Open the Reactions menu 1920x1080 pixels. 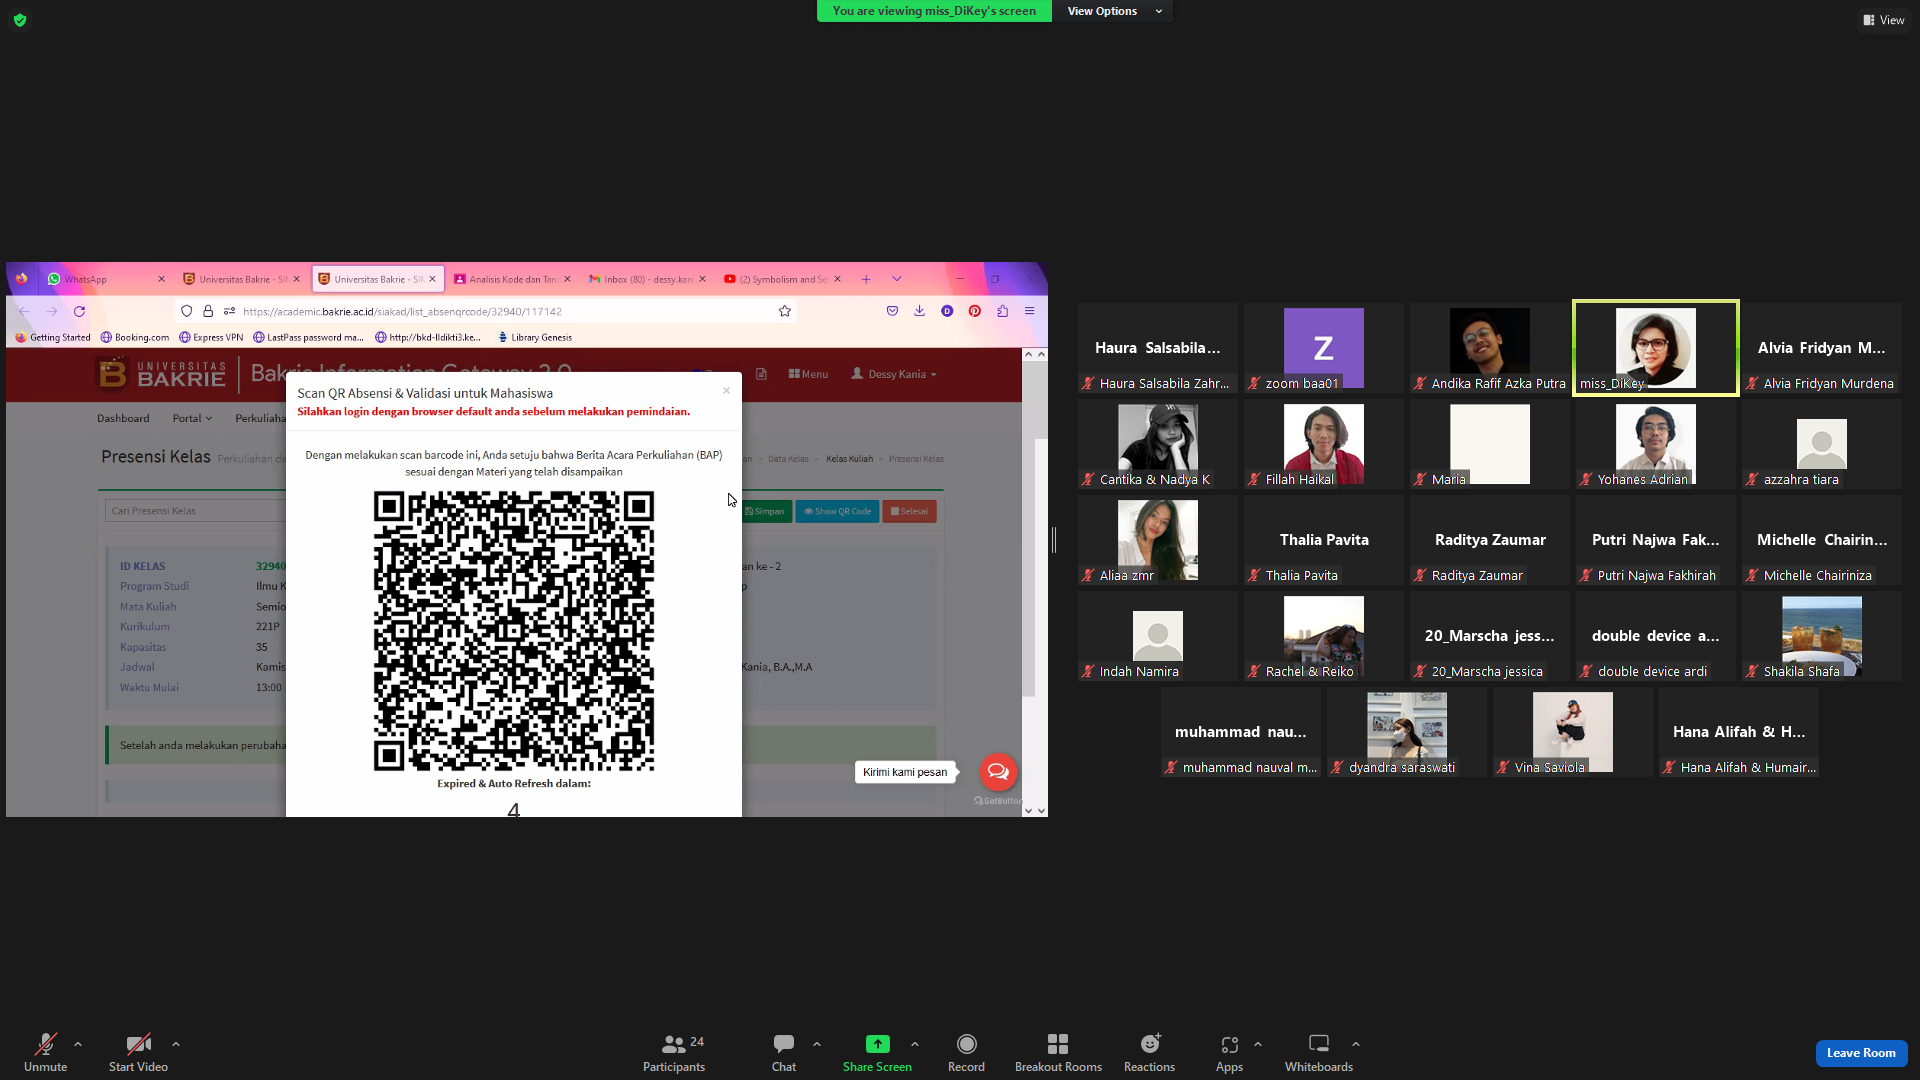[x=1149, y=1052]
